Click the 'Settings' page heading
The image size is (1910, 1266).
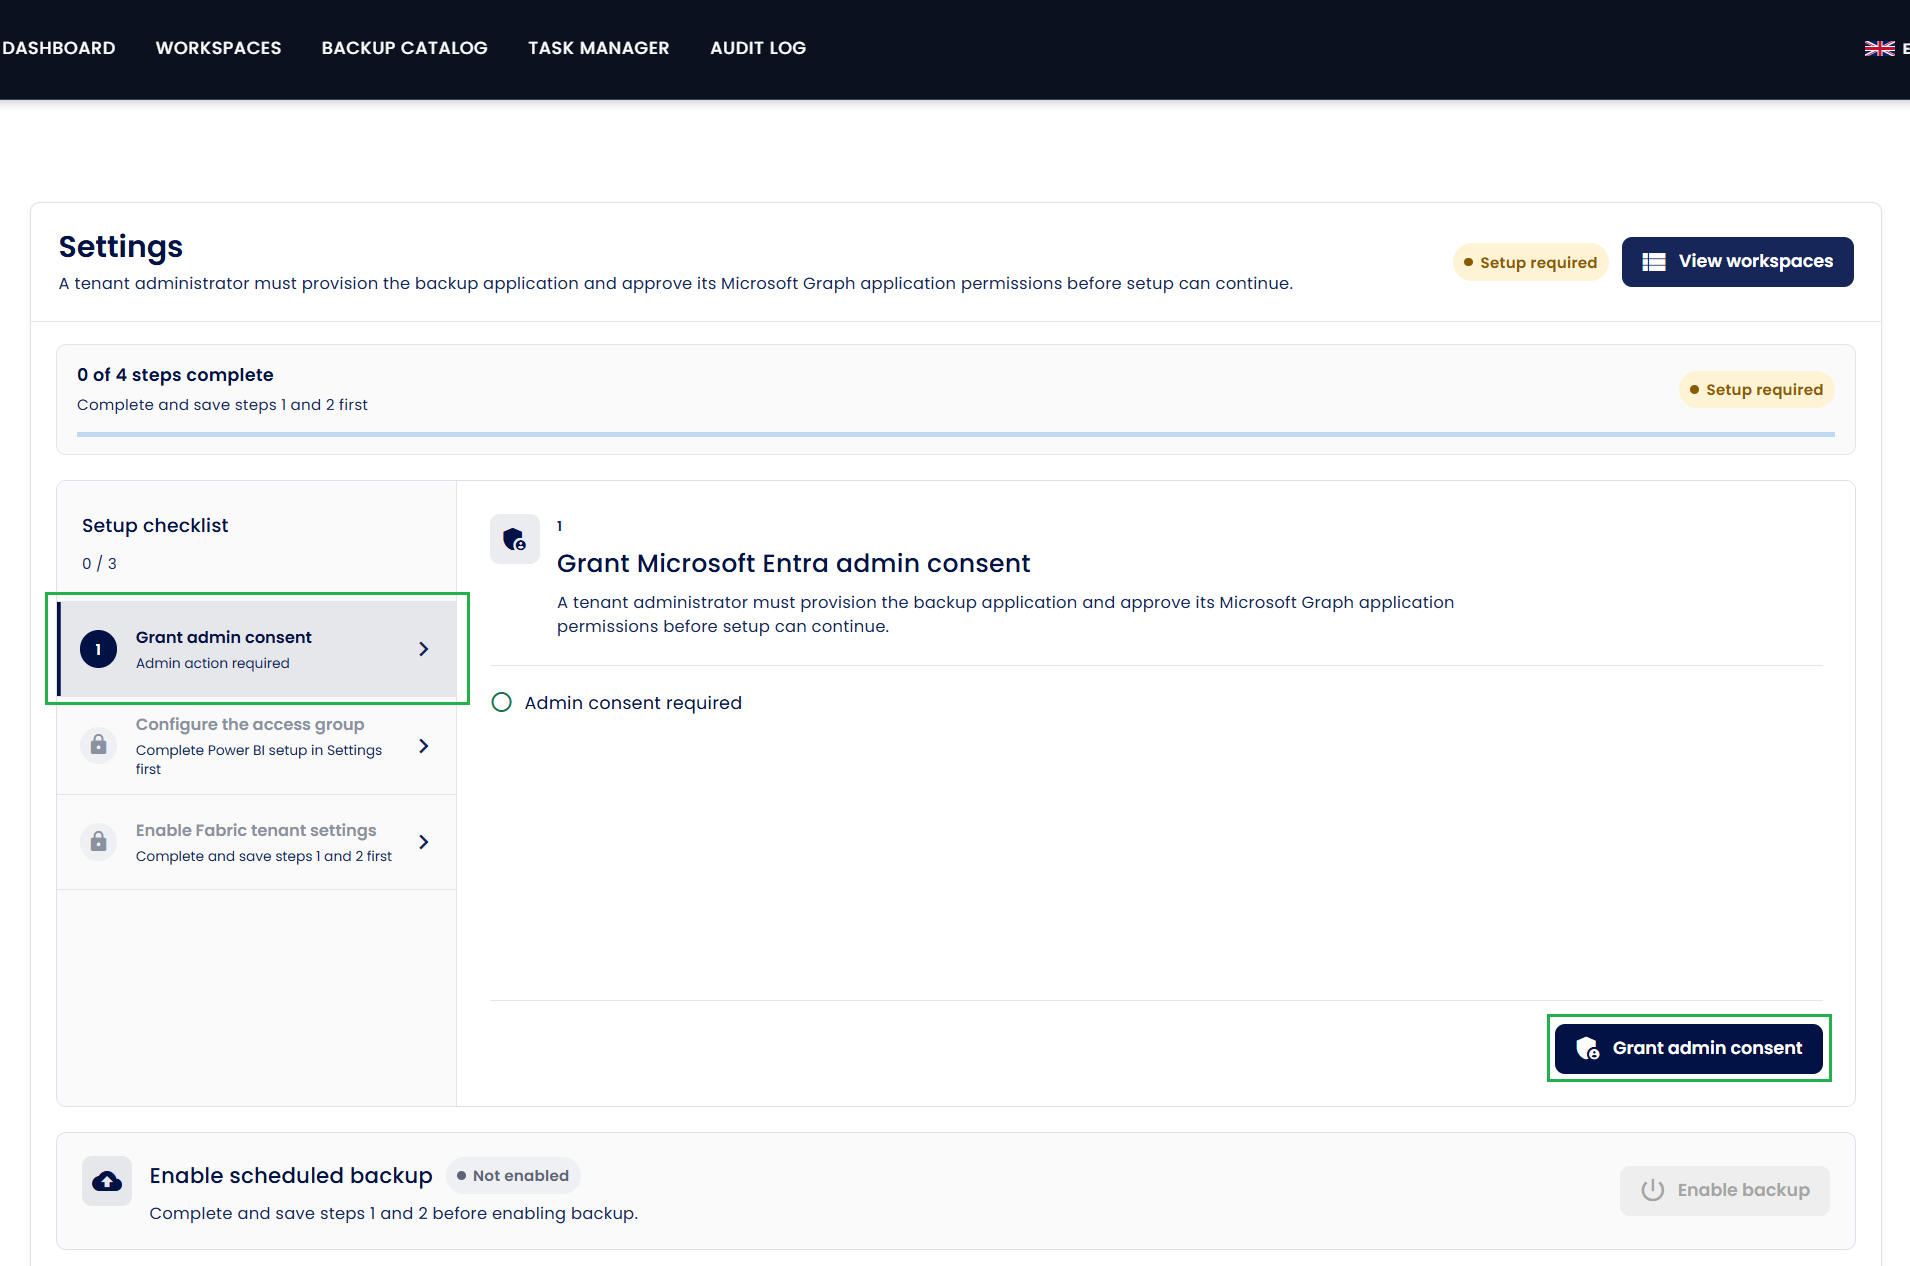click(x=120, y=246)
